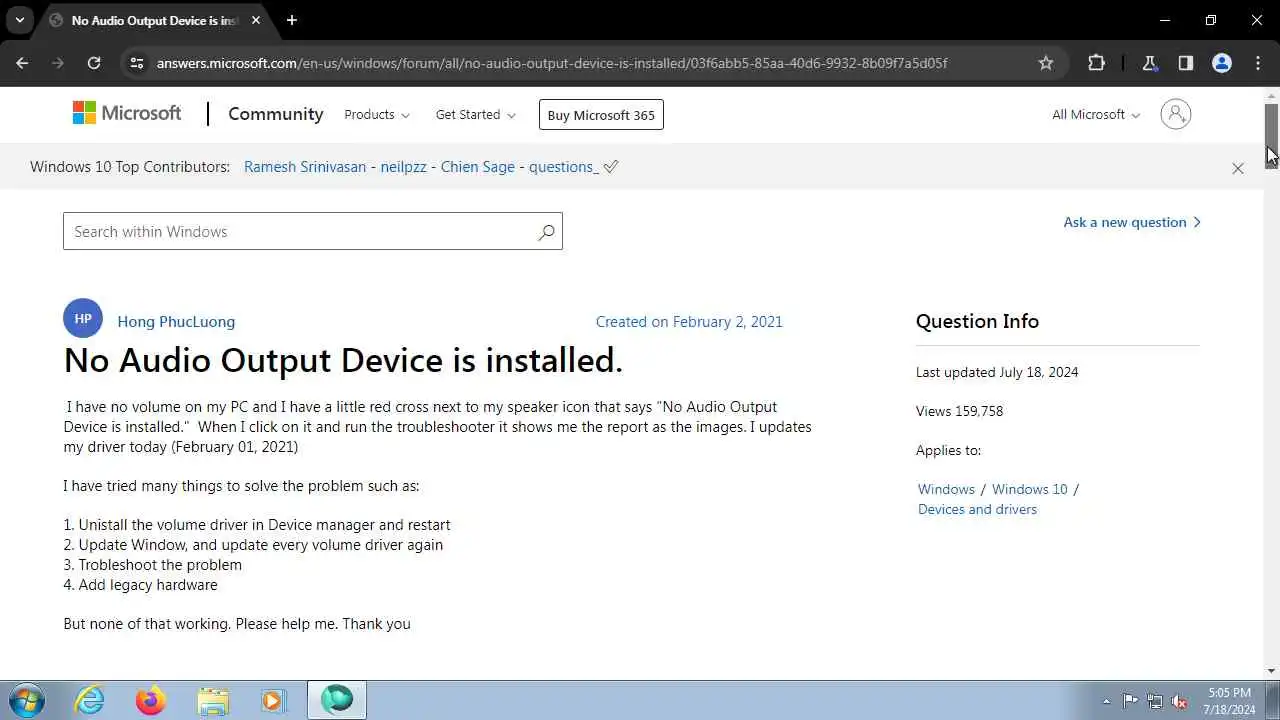Open Action Center flag icon
This screenshot has width=1280, height=720.
1130,701
